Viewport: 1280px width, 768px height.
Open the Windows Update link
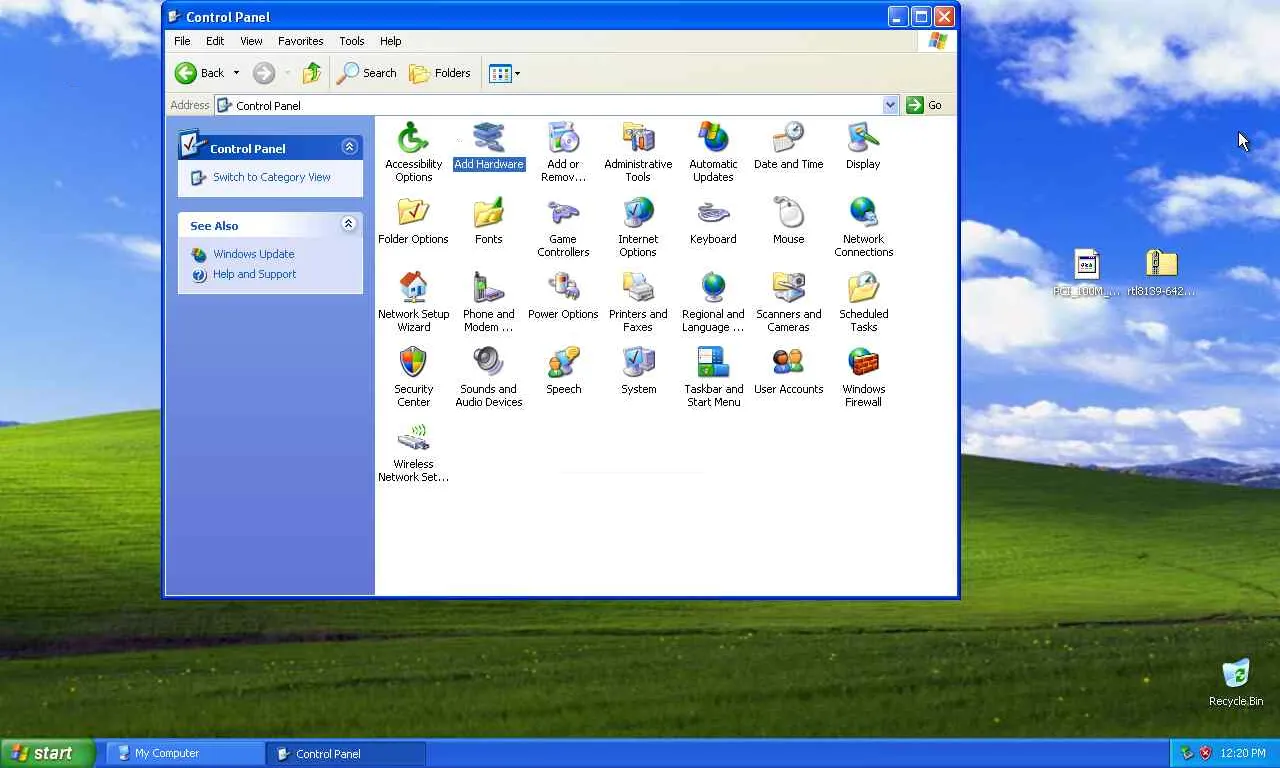tap(254, 254)
